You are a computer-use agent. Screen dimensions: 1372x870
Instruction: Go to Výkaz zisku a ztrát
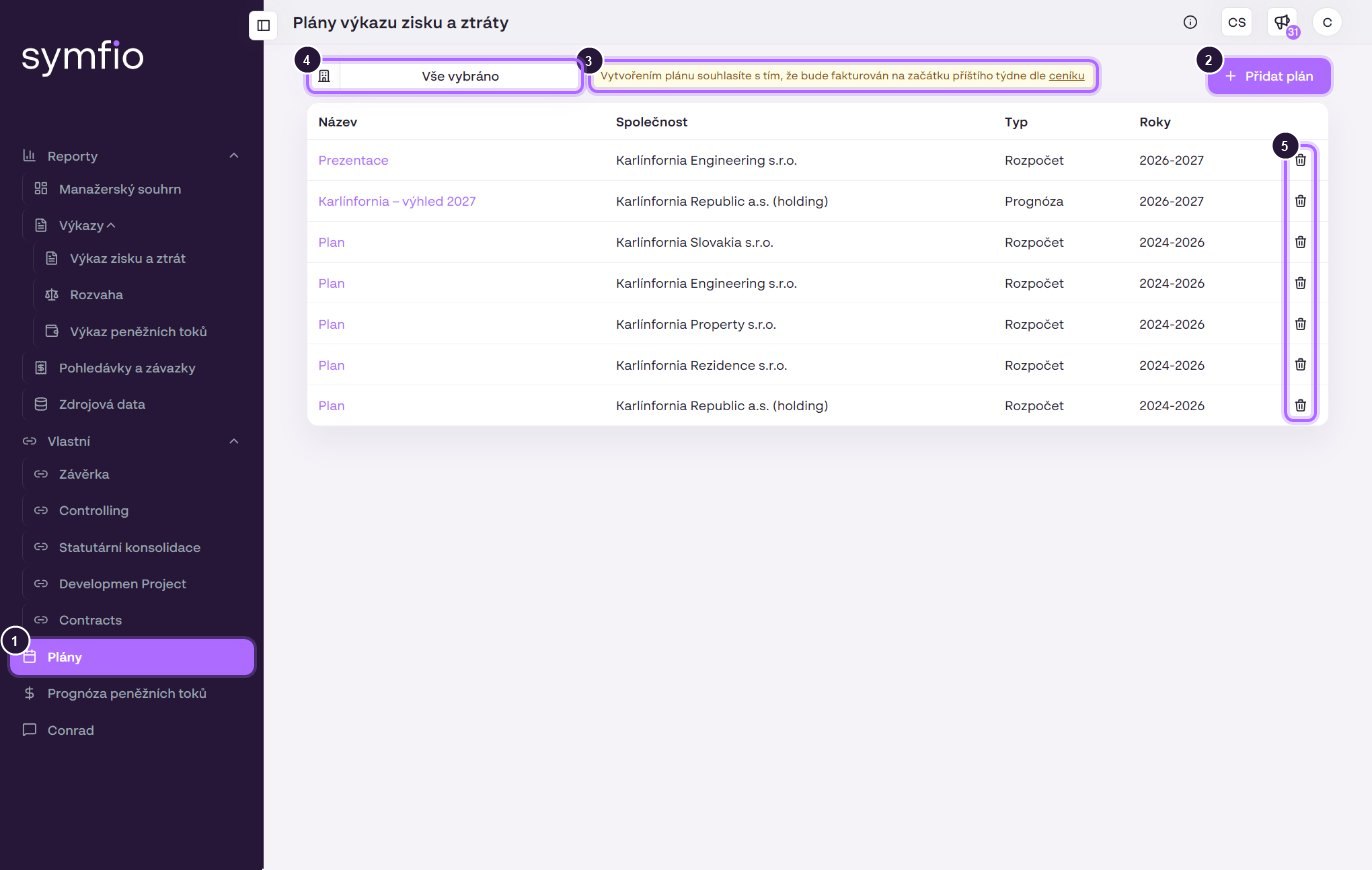128,258
